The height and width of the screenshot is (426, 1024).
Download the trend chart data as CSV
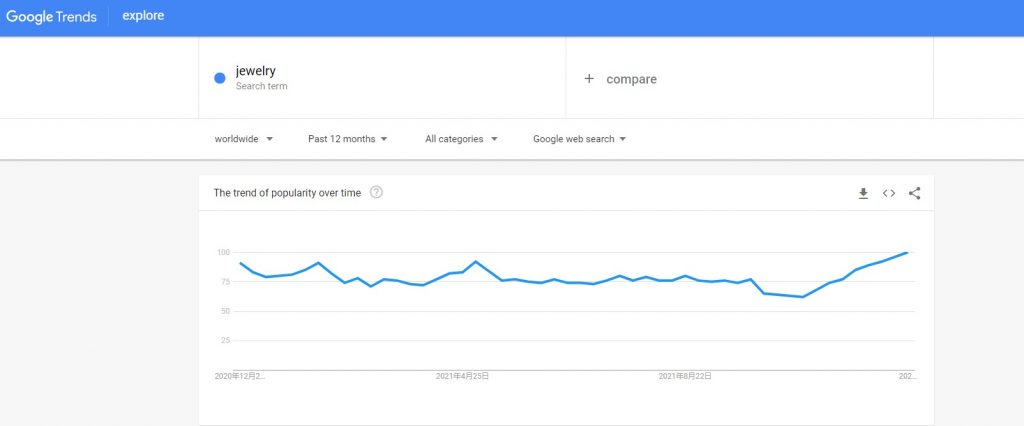[x=863, y=193]
